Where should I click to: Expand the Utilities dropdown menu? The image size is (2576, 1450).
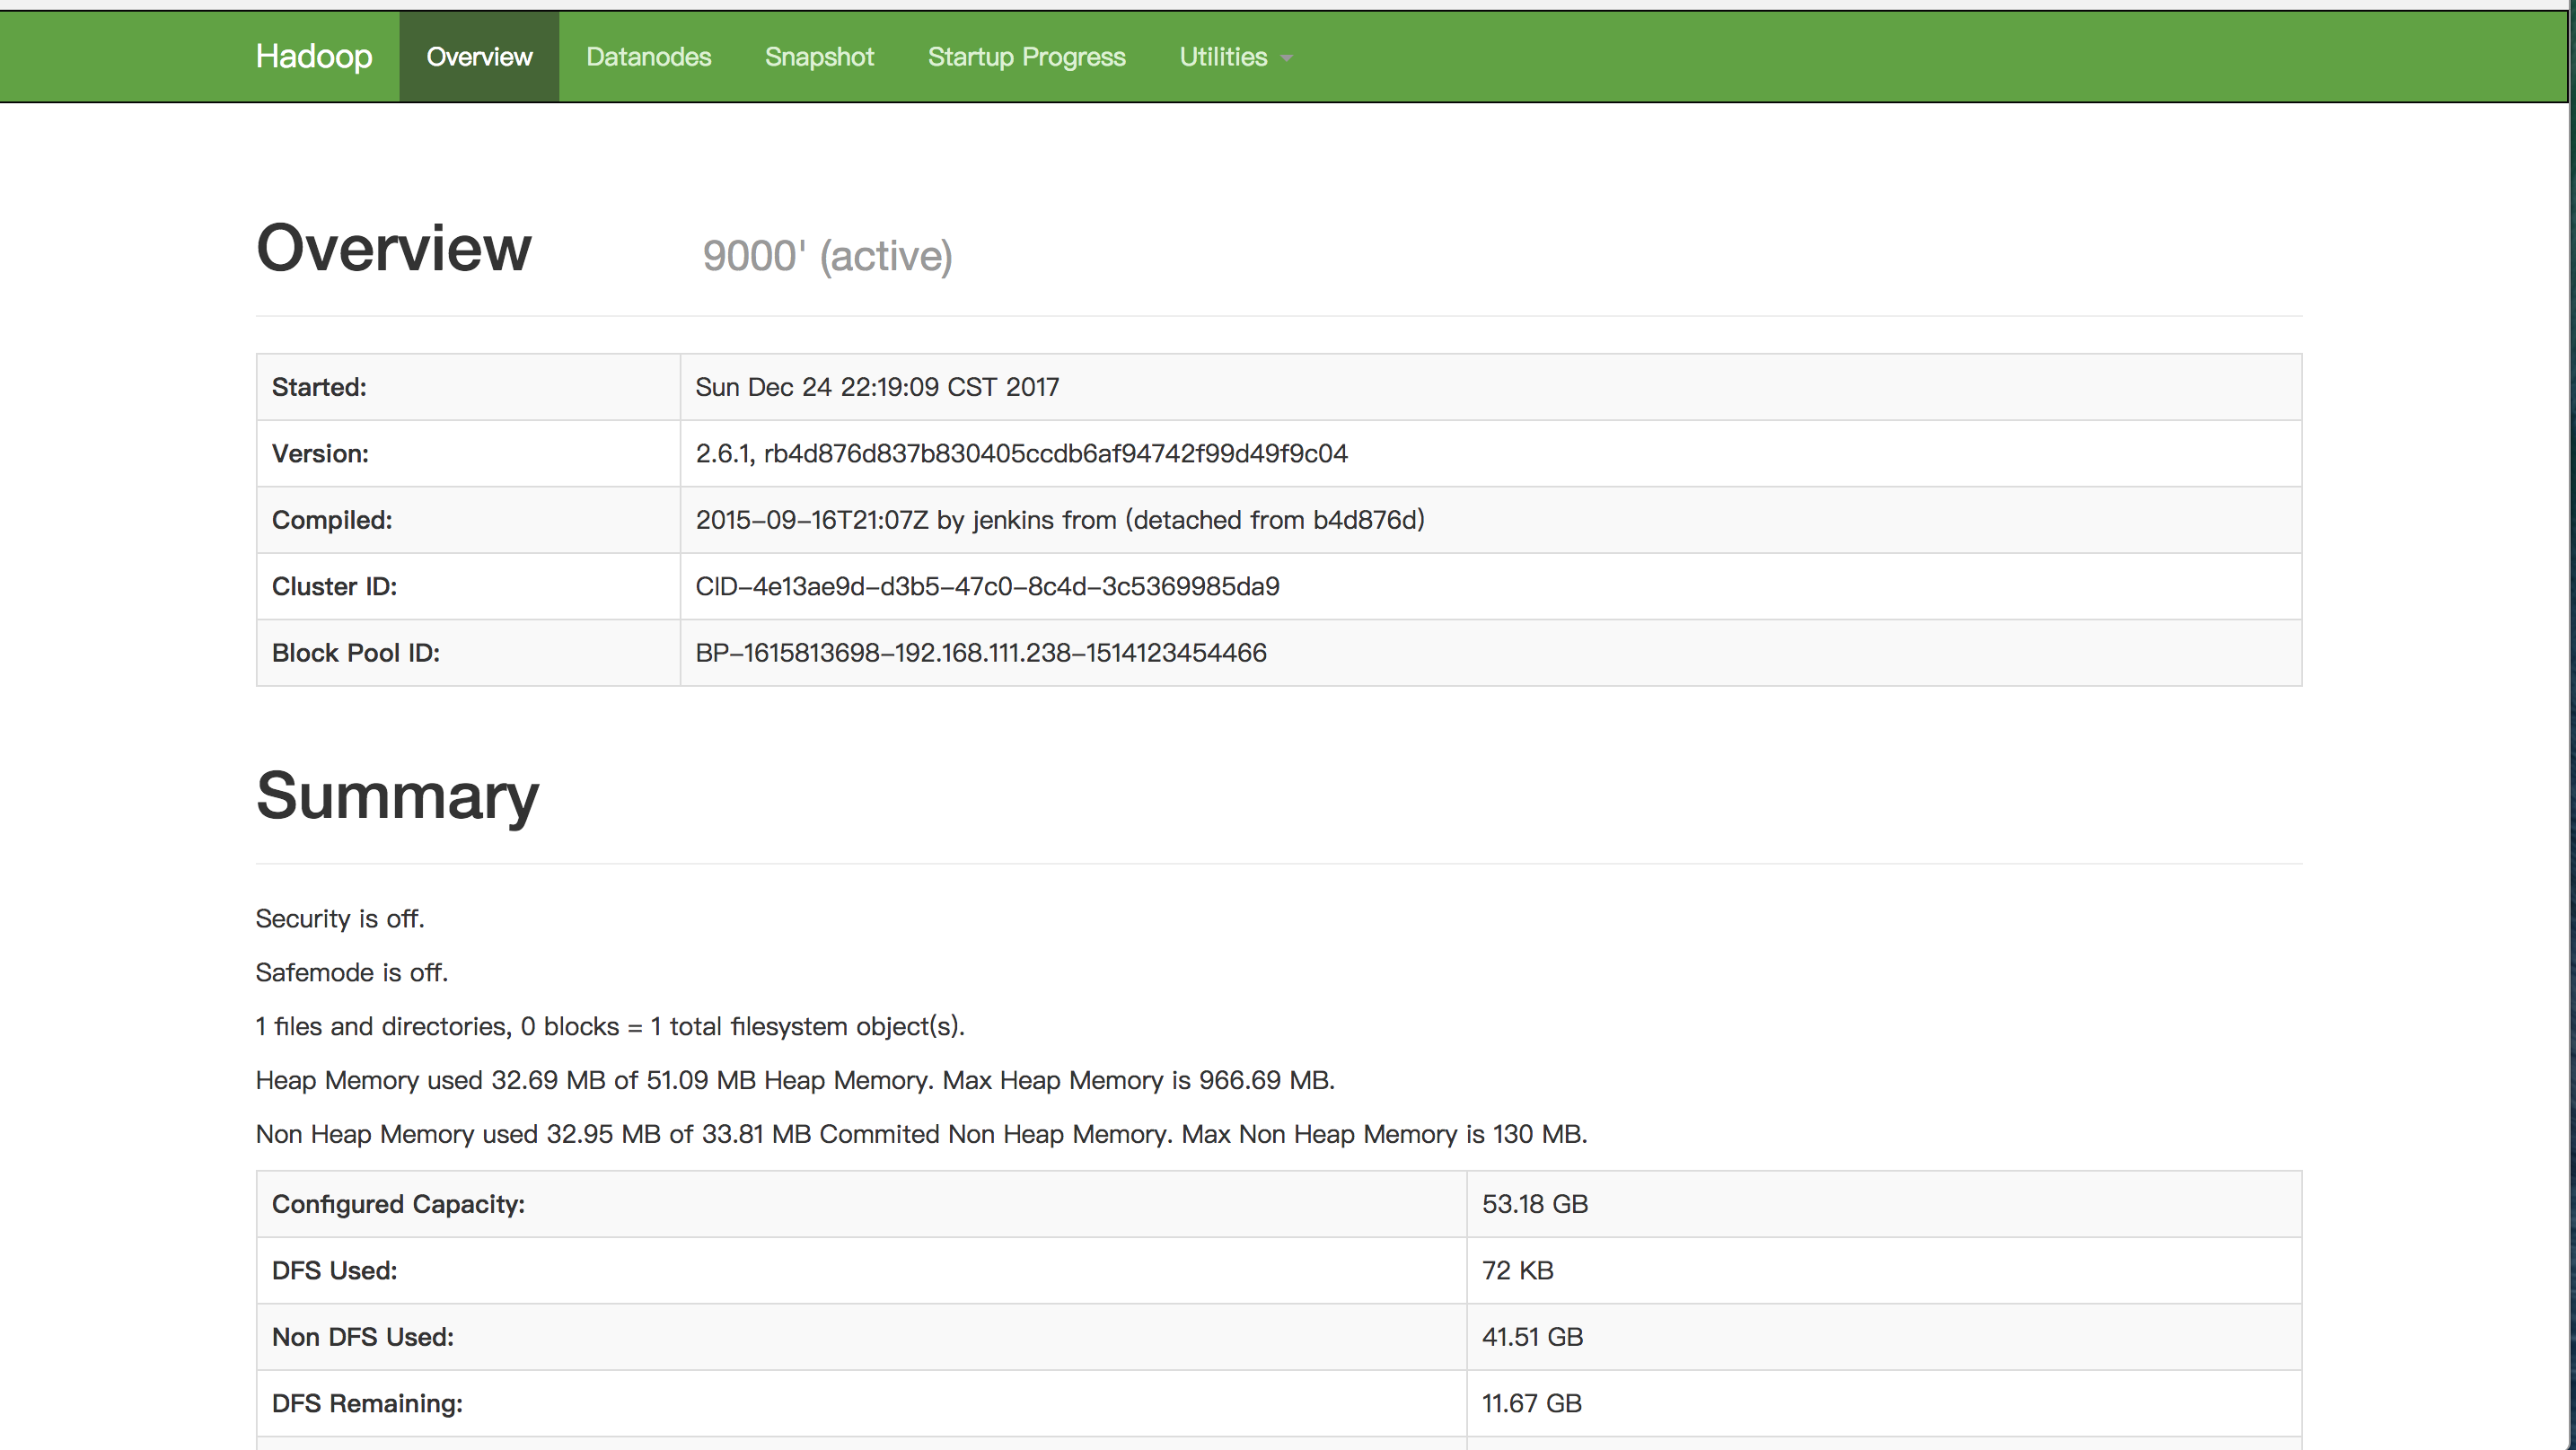click(1234, 56)
